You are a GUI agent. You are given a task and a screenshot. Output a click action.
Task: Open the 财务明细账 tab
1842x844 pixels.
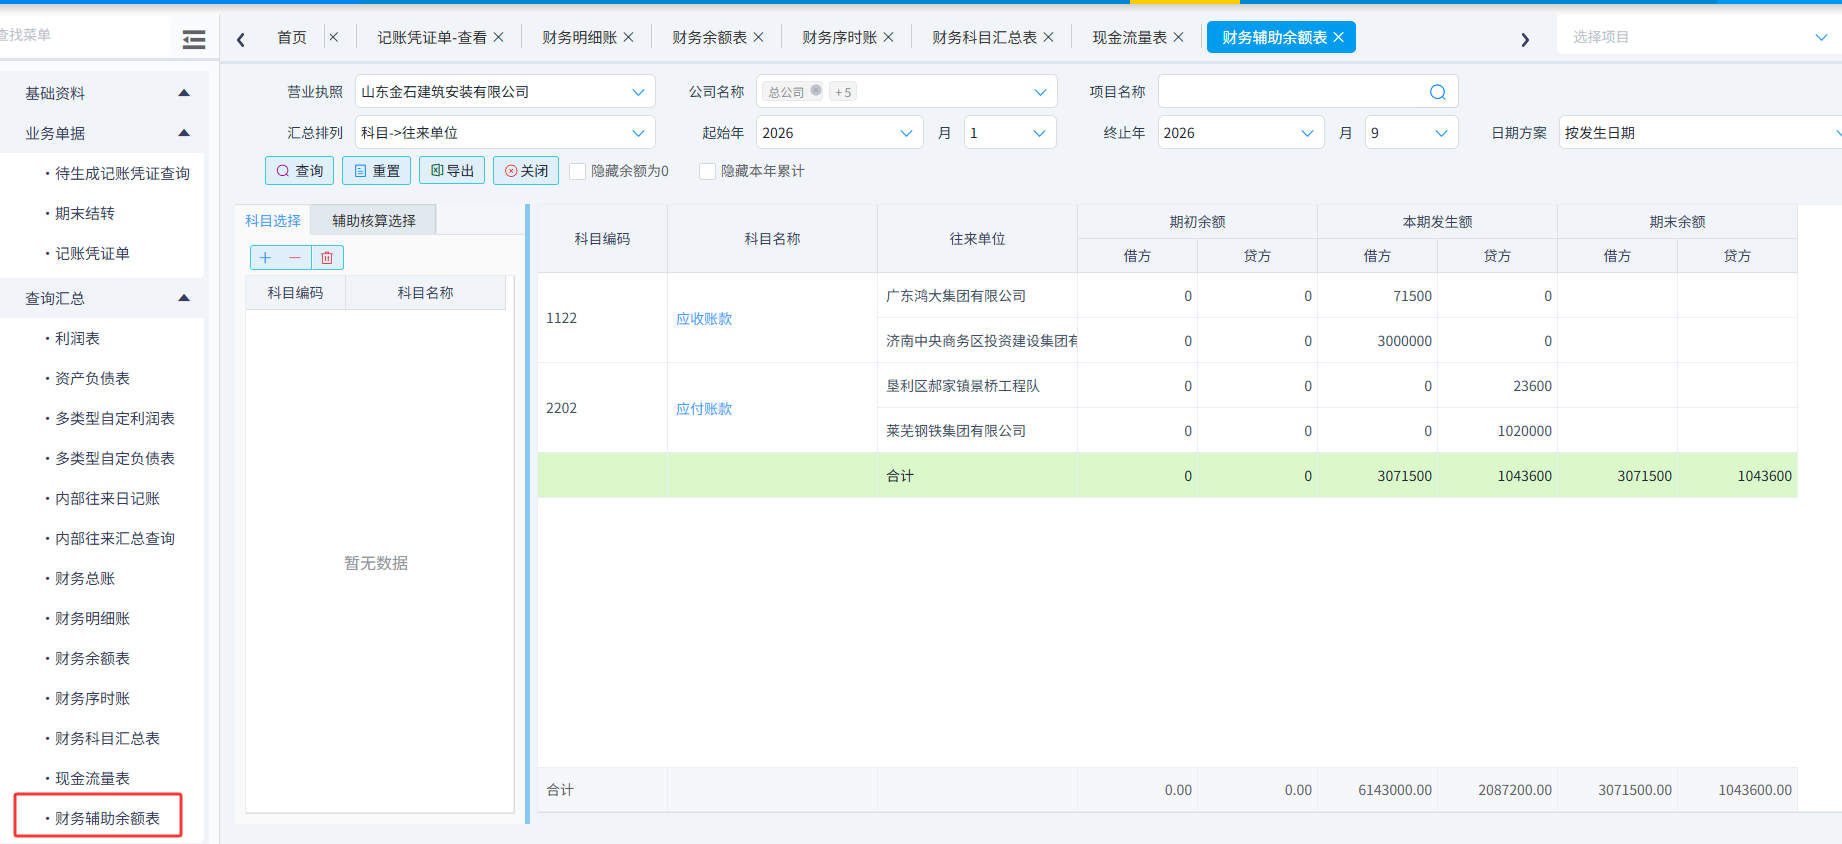(580, 37)
